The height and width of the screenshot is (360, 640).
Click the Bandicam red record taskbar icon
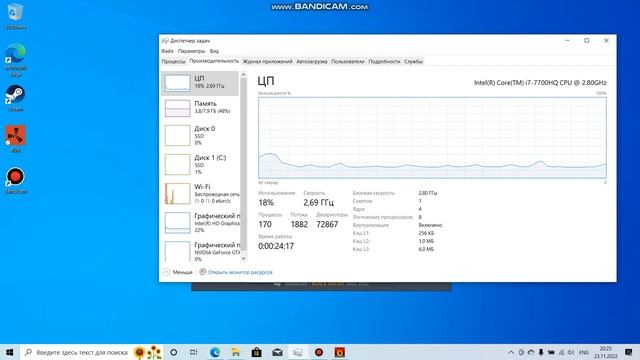(x=319, y=352)
